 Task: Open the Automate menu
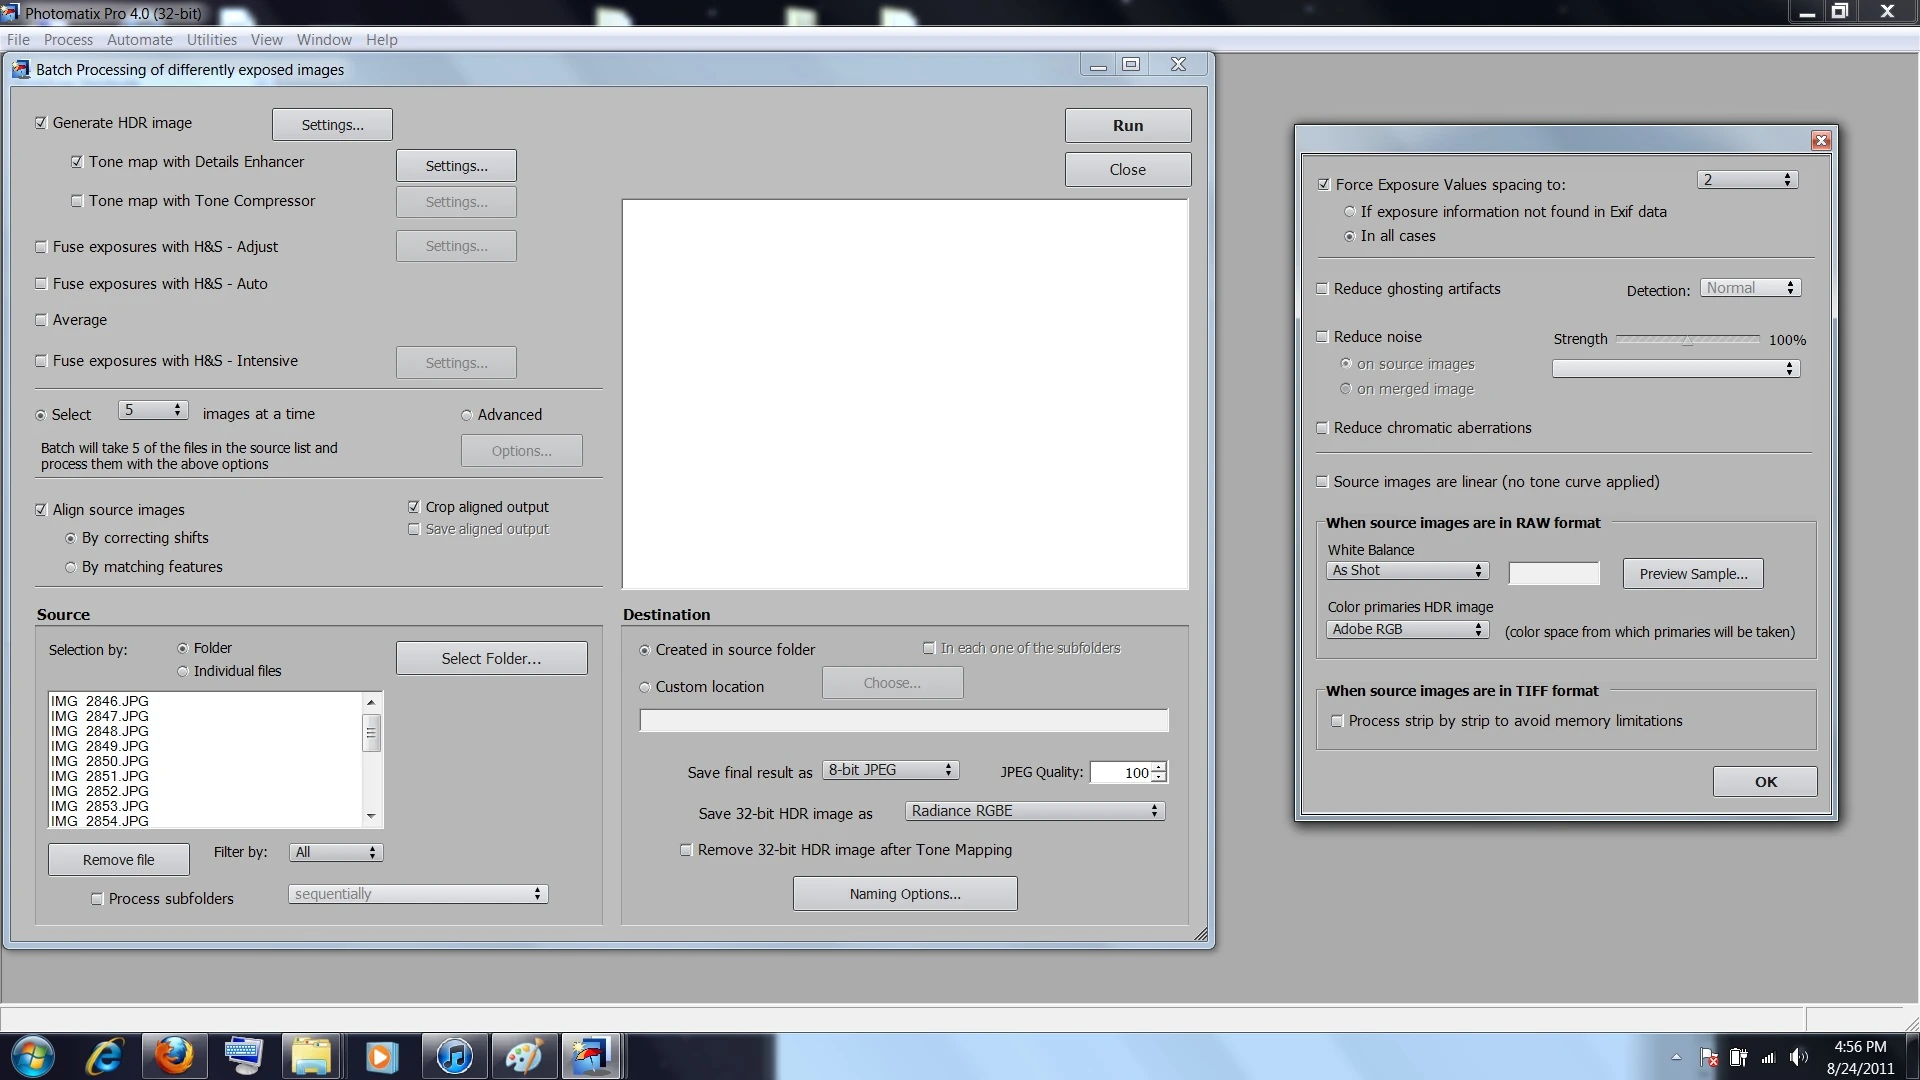(139, 40)
